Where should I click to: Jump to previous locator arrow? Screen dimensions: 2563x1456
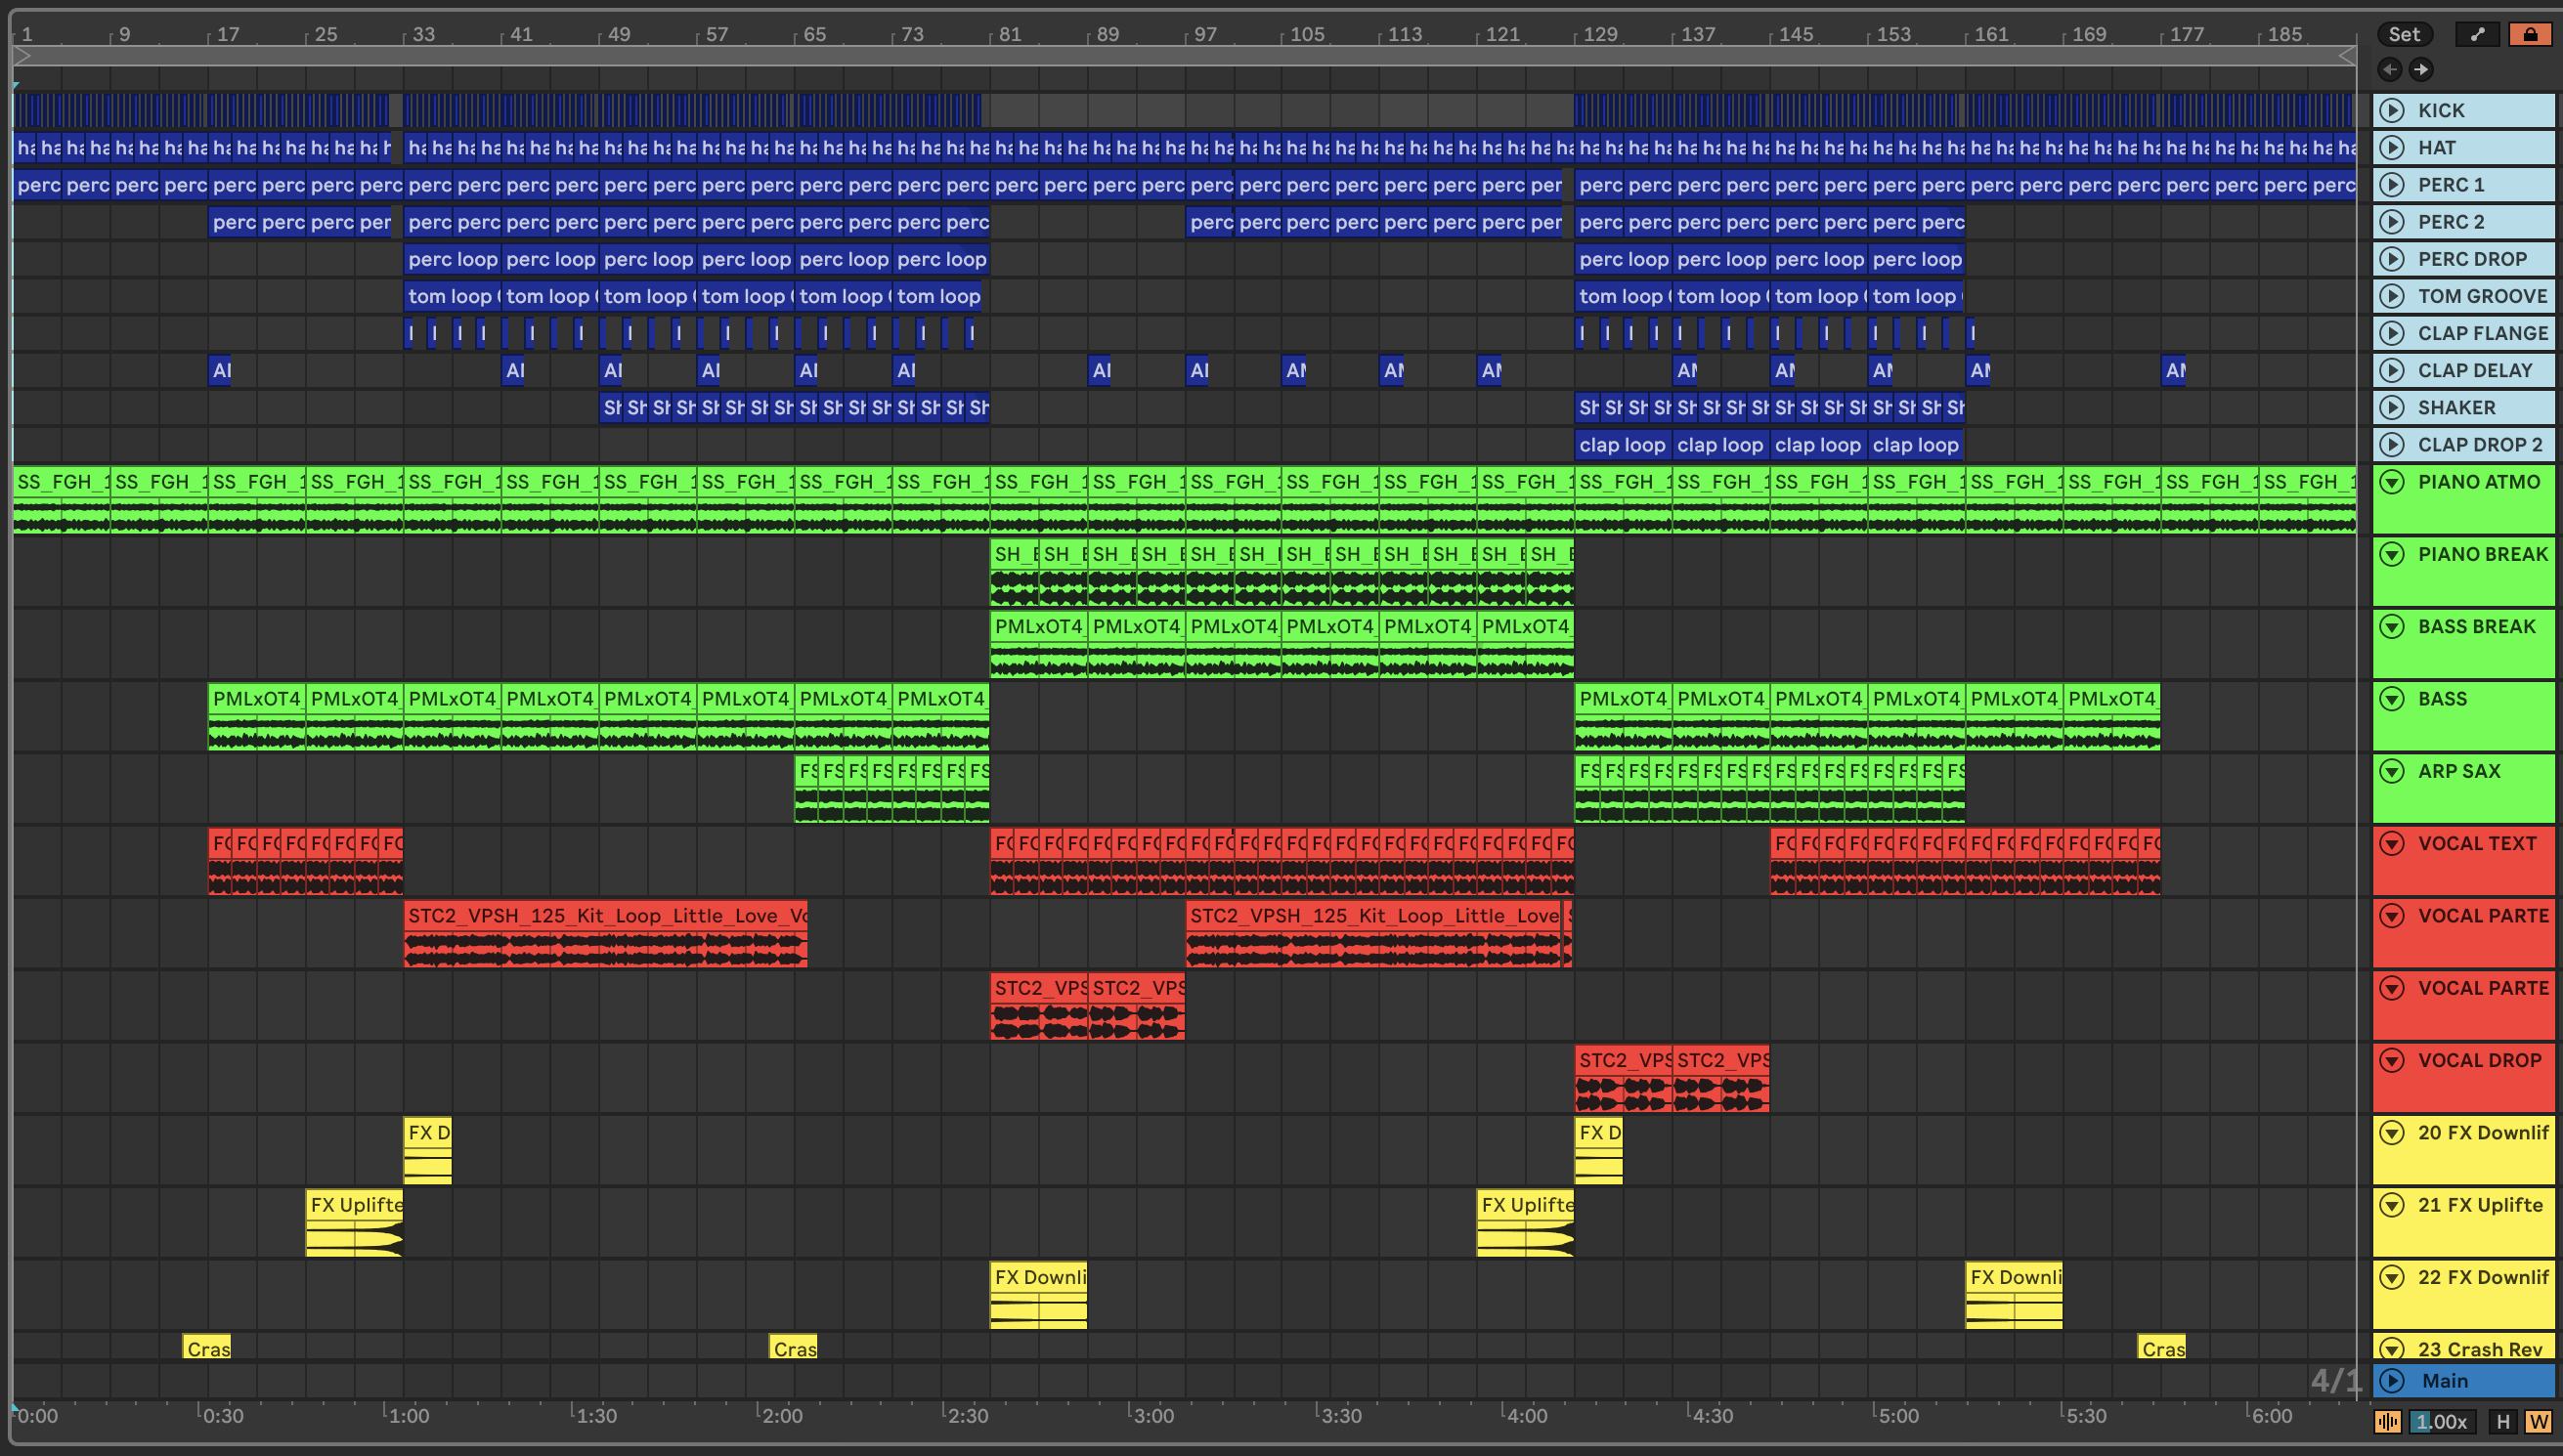(2390, 69)
